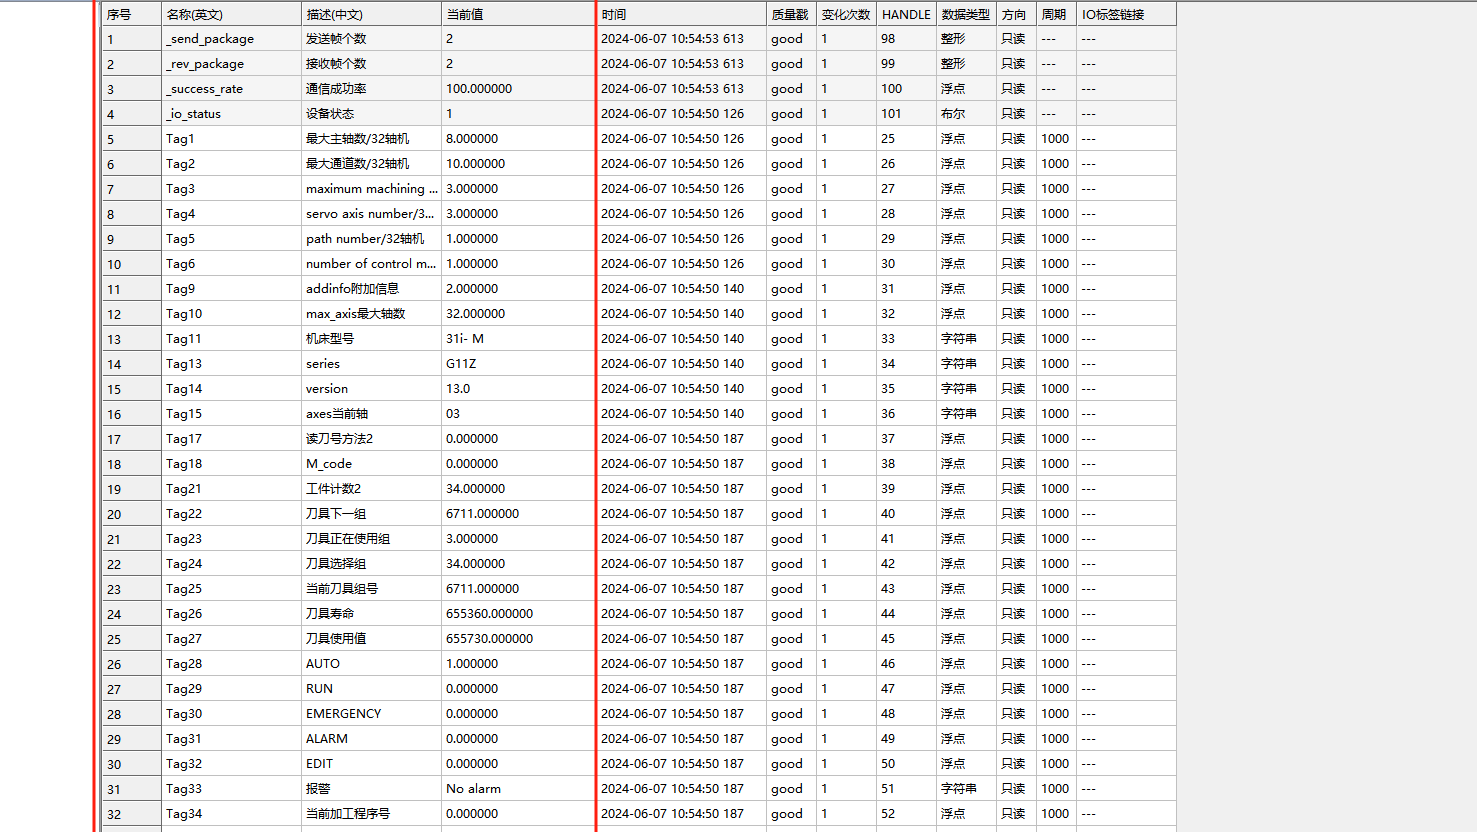Click the max_axis最大轴数 description cell
Image resolution: width=1477 pixels, height=832 pixels.
click(371, 313)
